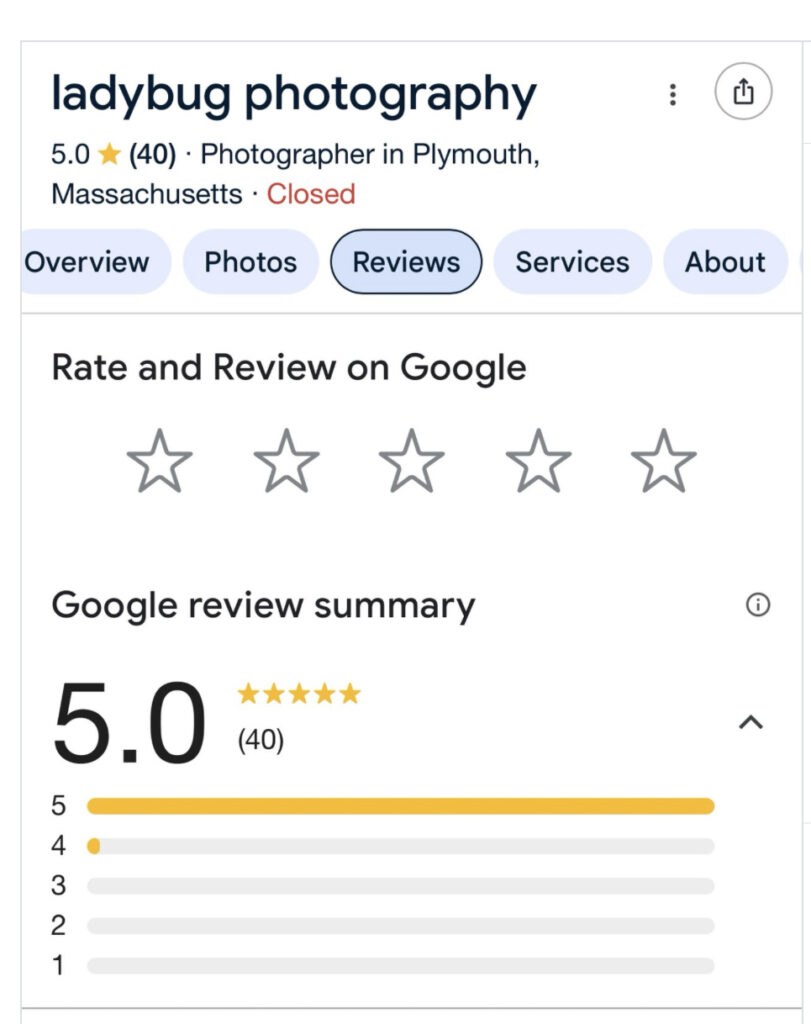Click the share icon button

[x=743, y=93]
